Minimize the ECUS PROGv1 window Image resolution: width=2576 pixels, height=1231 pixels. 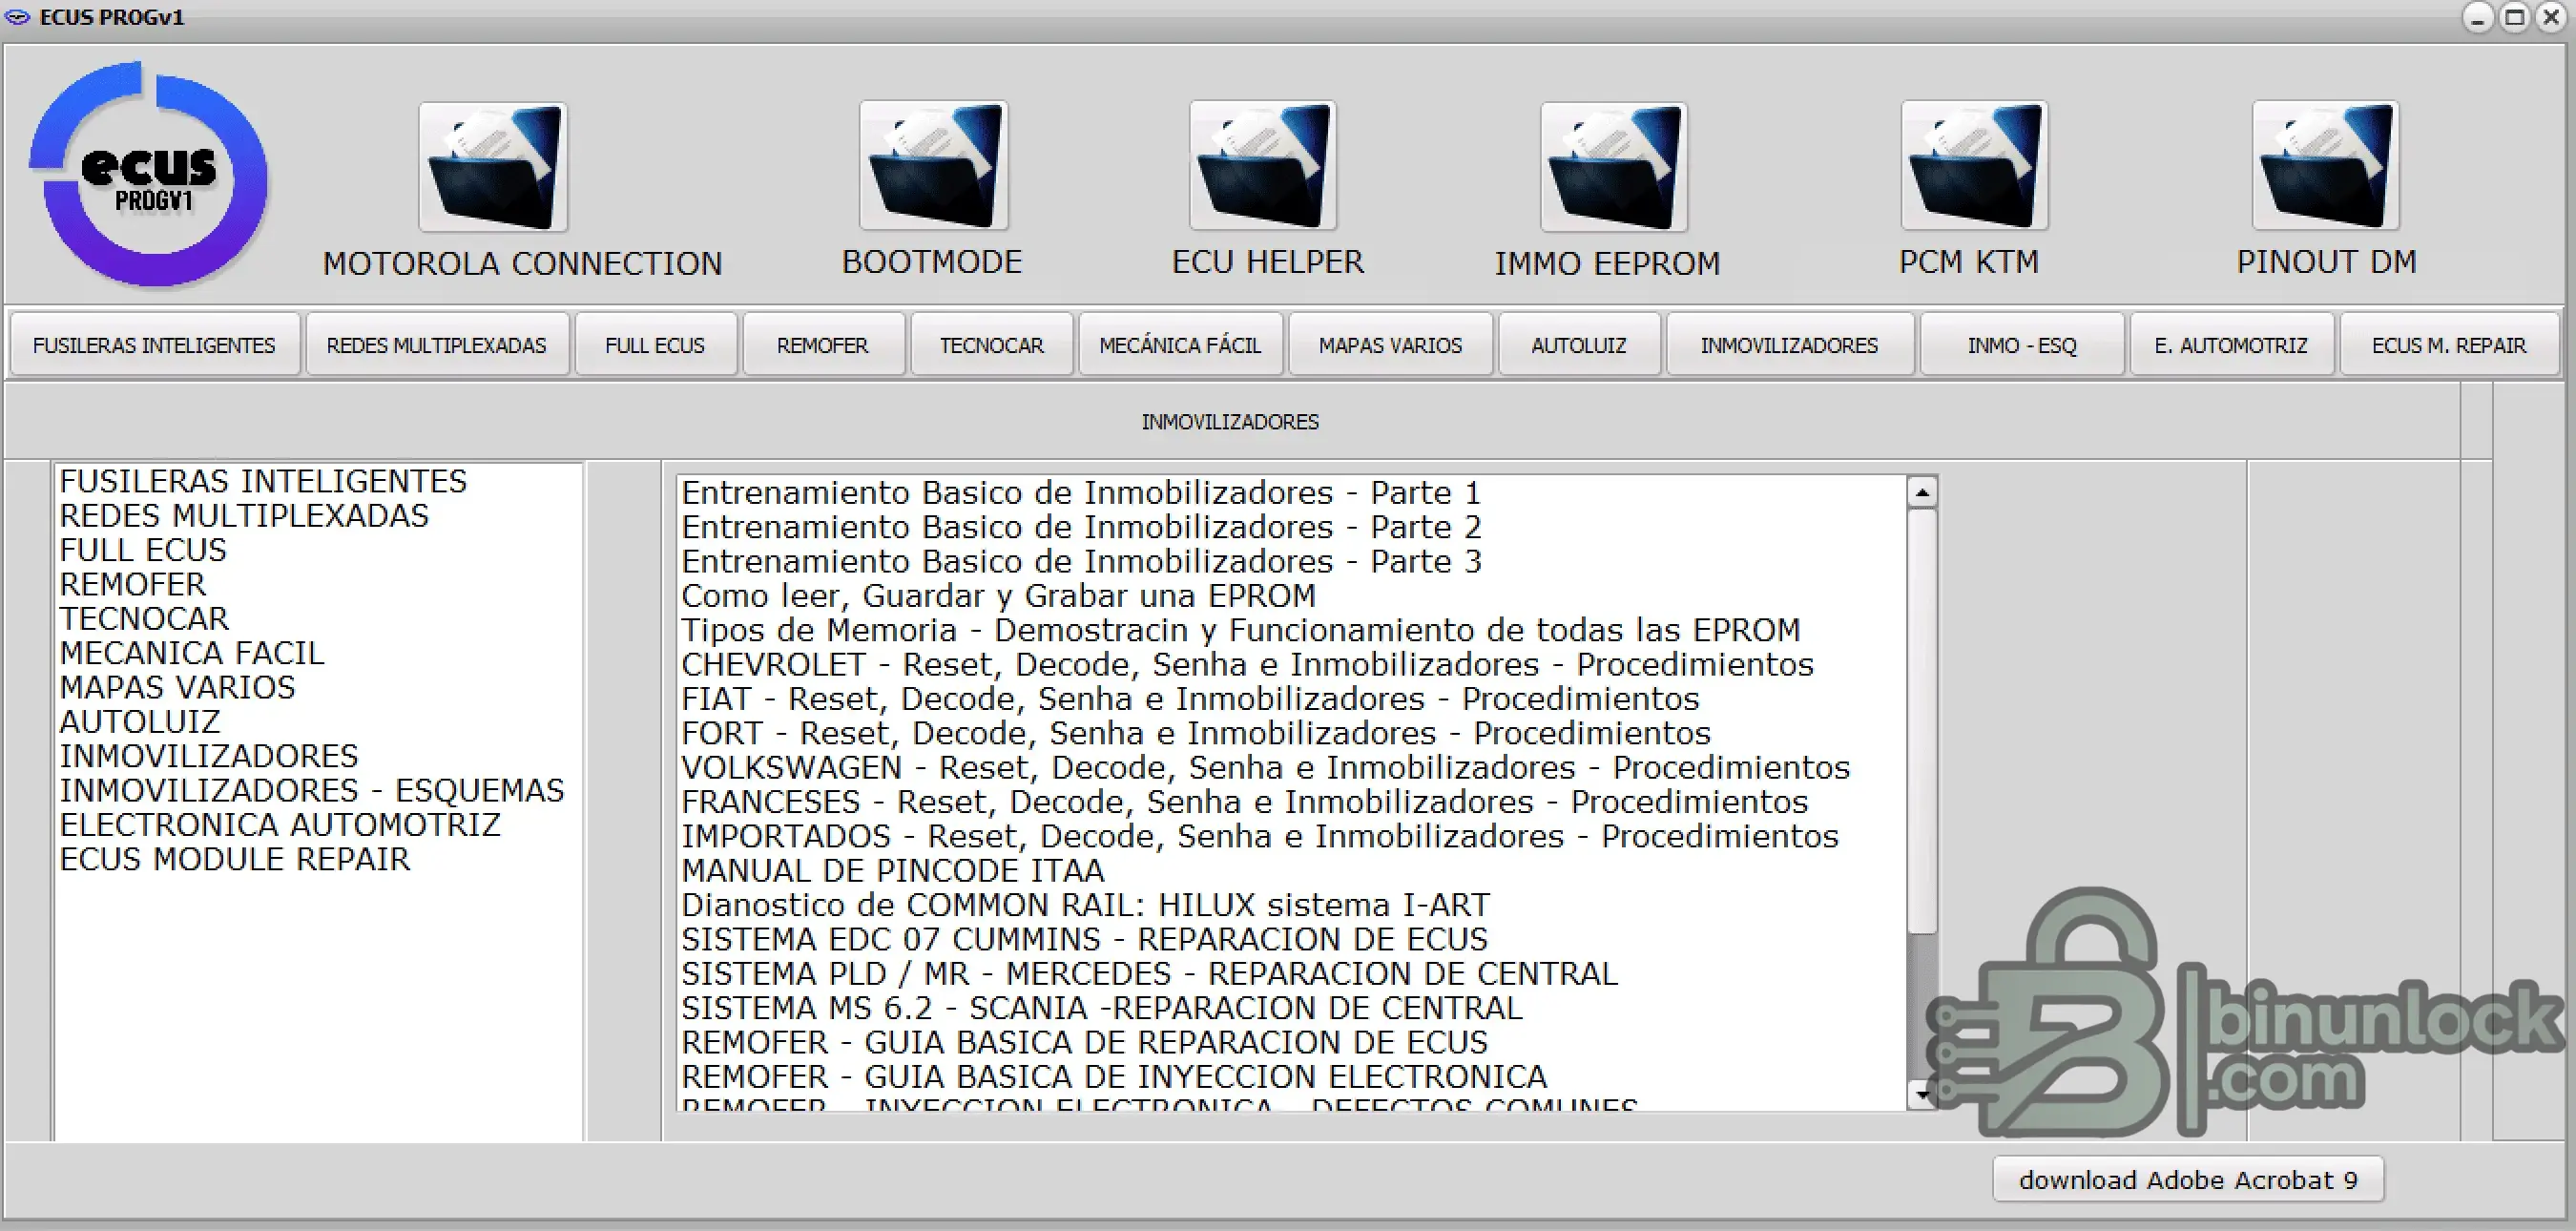tap(2478, 17)
